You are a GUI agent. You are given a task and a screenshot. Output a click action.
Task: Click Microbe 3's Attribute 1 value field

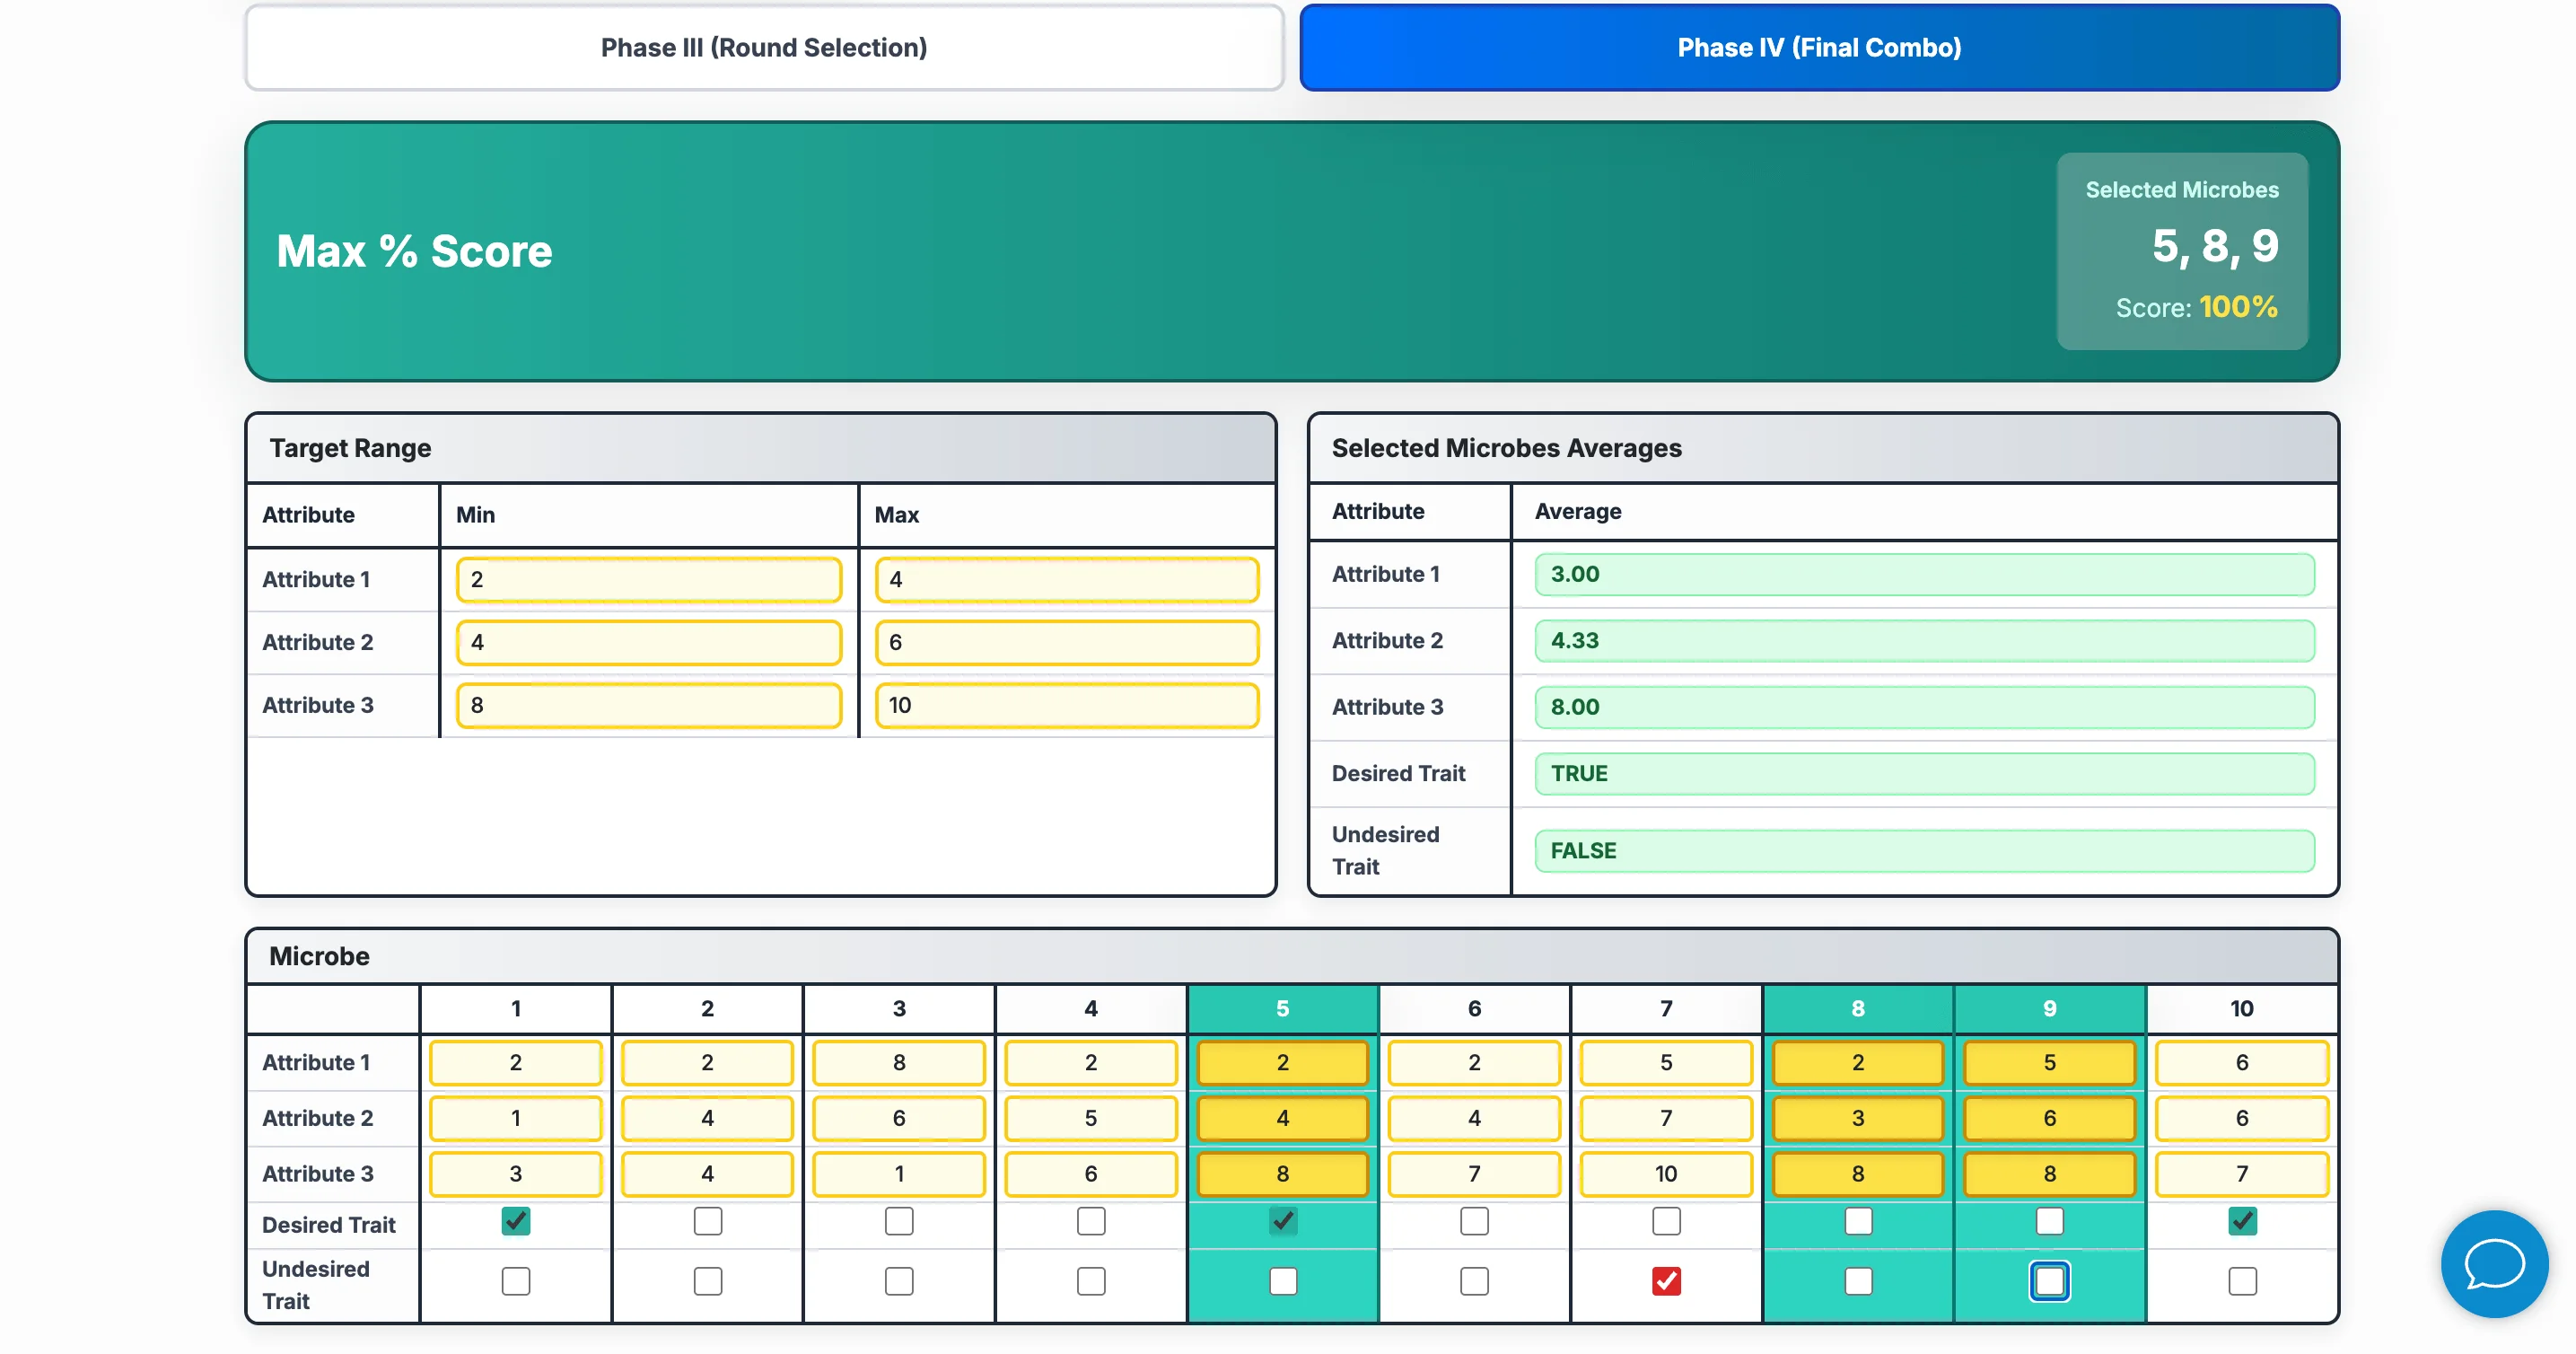click(899, 1063)
